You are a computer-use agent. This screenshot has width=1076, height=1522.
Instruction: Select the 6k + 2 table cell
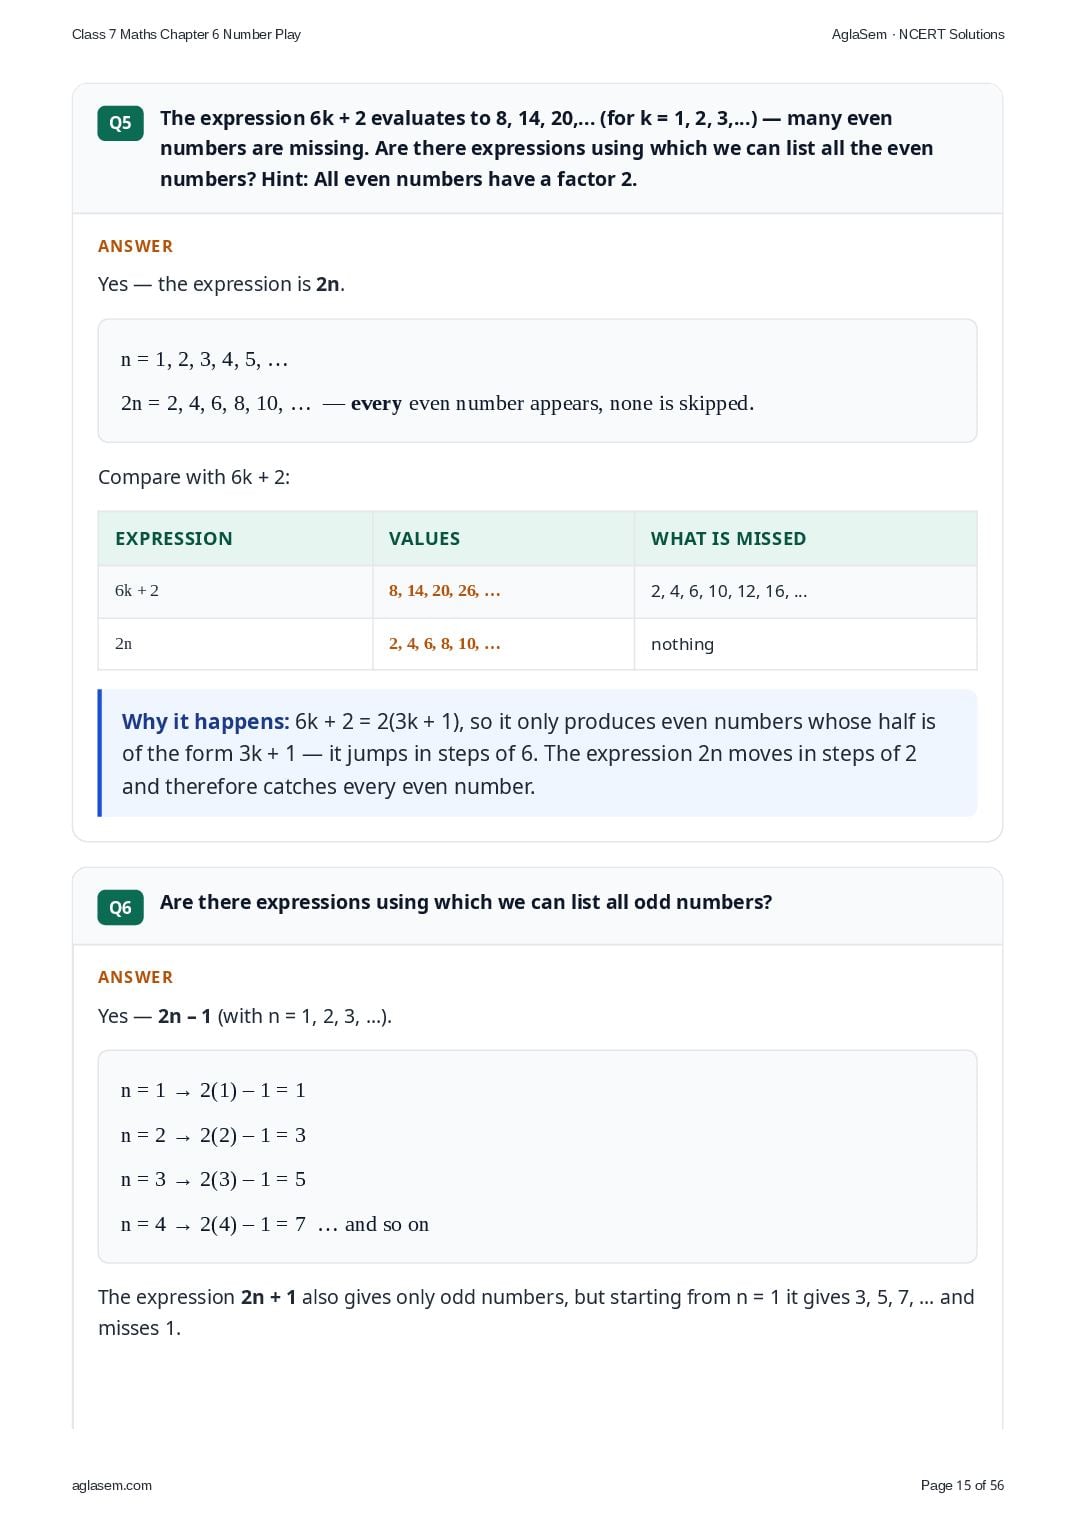point(235,591)
